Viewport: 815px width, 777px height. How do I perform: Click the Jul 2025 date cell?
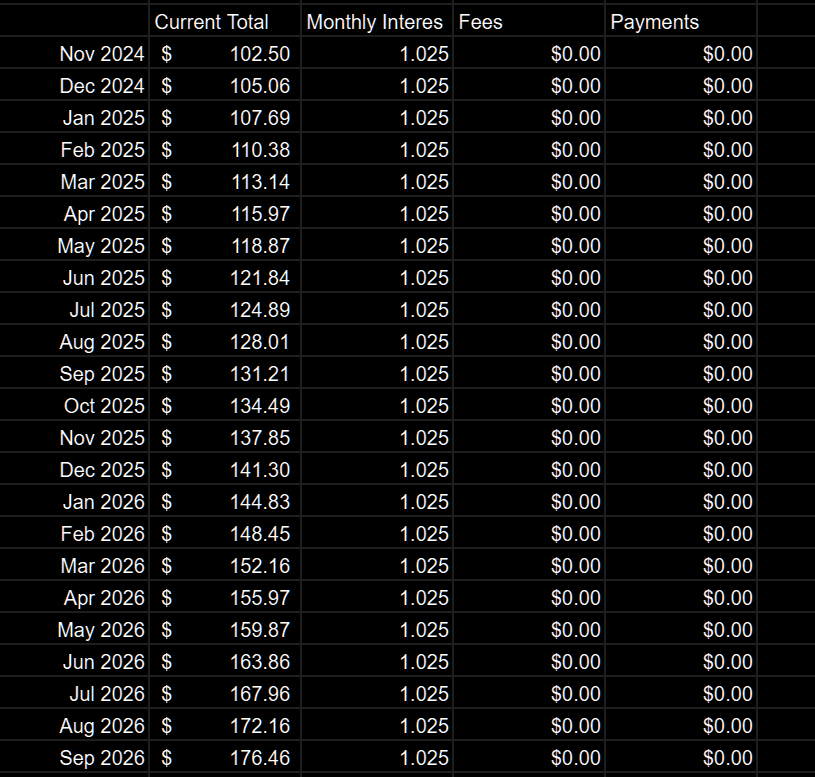74,310
